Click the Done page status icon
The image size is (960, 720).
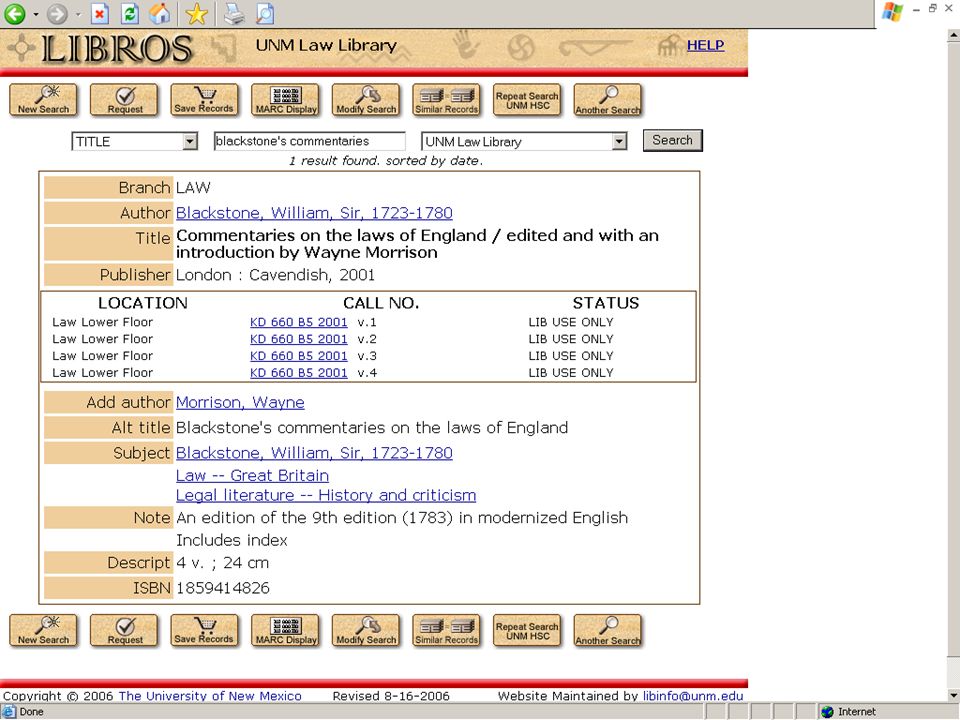point(9,711)
